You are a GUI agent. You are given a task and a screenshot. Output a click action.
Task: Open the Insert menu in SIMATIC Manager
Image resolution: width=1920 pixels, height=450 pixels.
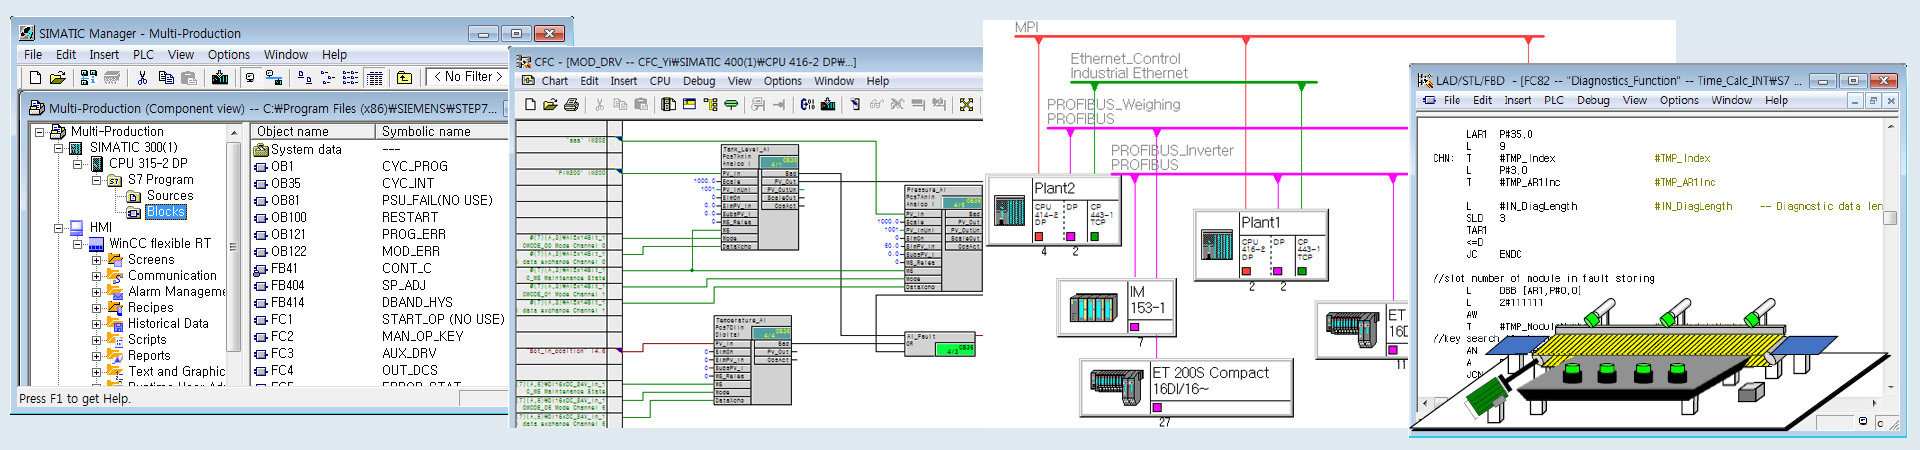click(104, 55)
